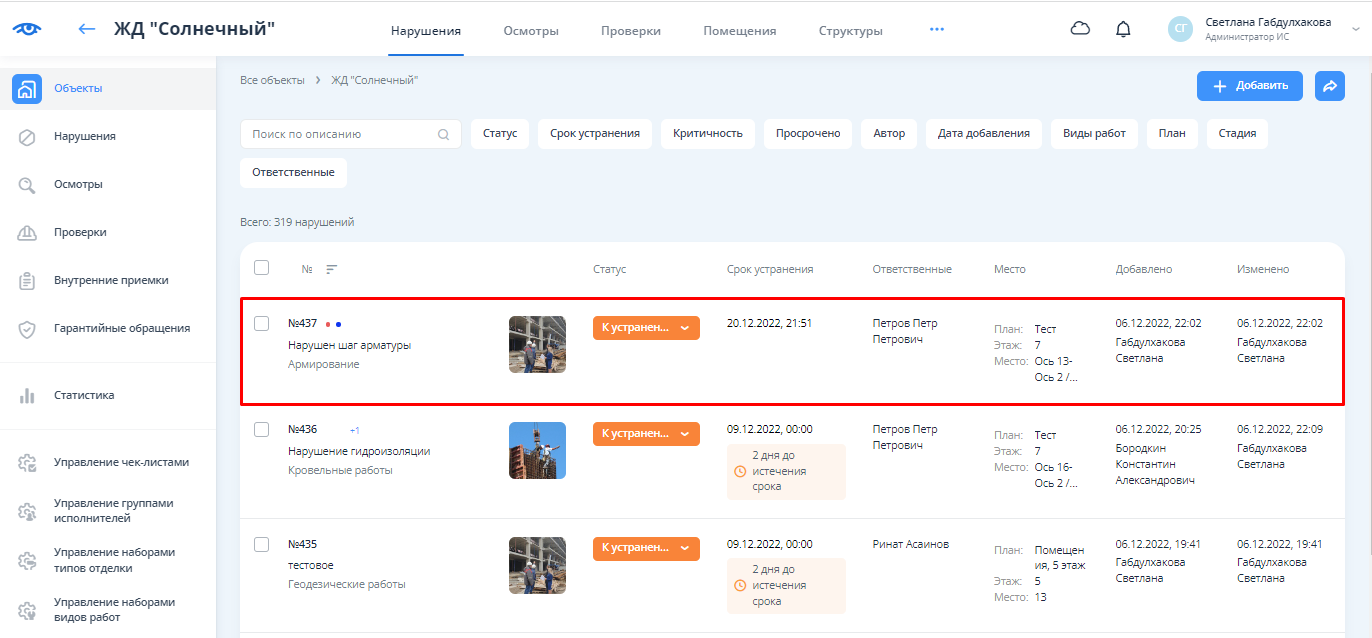Tick the checkbox for violation №437
This screenshot has height=638, width=1372.
click(262, 323)
